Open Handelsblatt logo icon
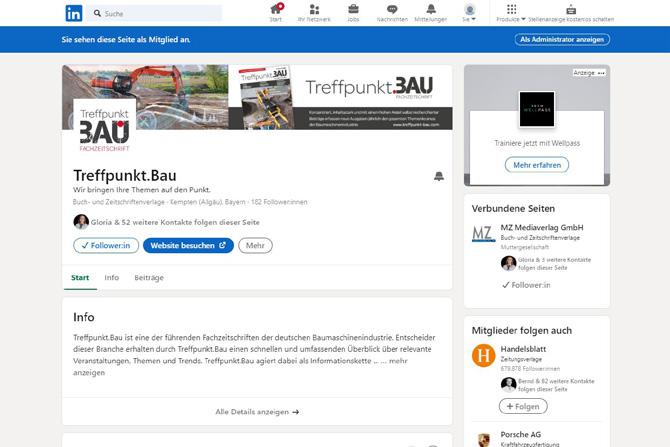 click(x=483, y=356)
